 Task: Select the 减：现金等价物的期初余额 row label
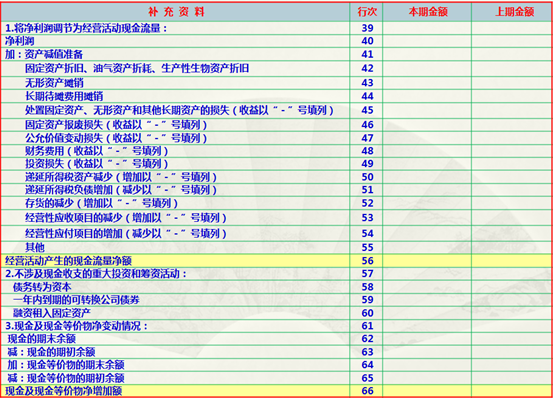(x=66, y=378)
